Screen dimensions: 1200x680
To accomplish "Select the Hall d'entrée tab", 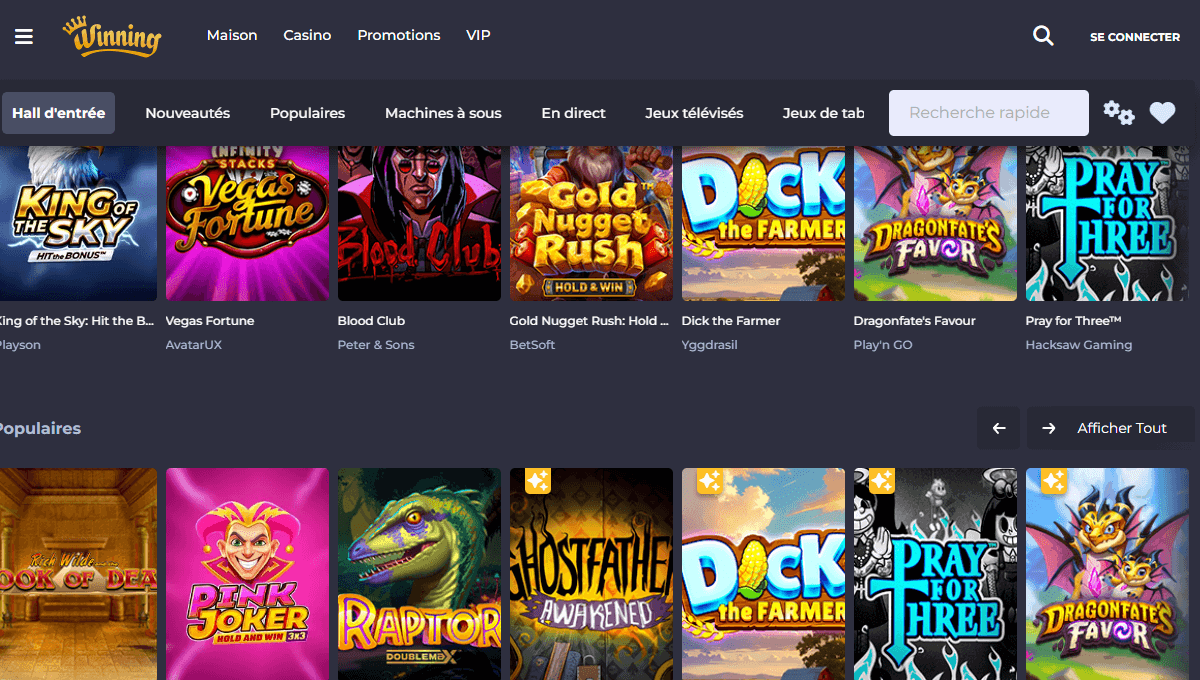I will click(x=58, y=113).
